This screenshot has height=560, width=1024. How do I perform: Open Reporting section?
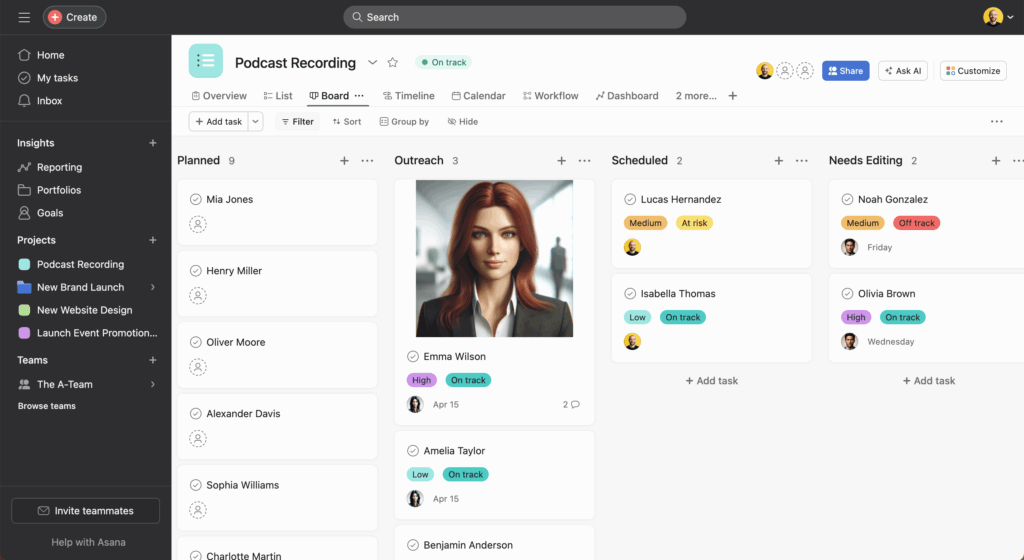point(50,167)
